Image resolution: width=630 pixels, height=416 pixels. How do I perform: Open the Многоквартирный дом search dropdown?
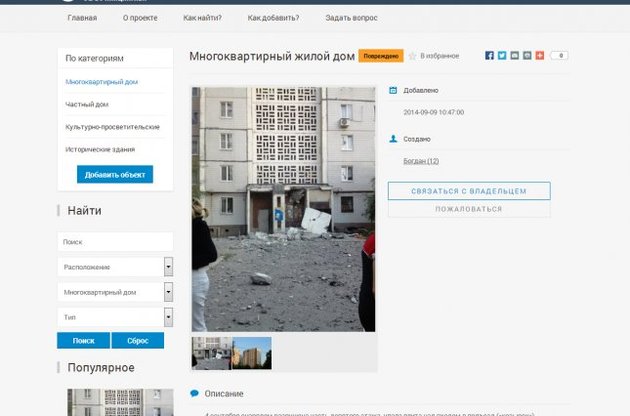coord(115,292)
